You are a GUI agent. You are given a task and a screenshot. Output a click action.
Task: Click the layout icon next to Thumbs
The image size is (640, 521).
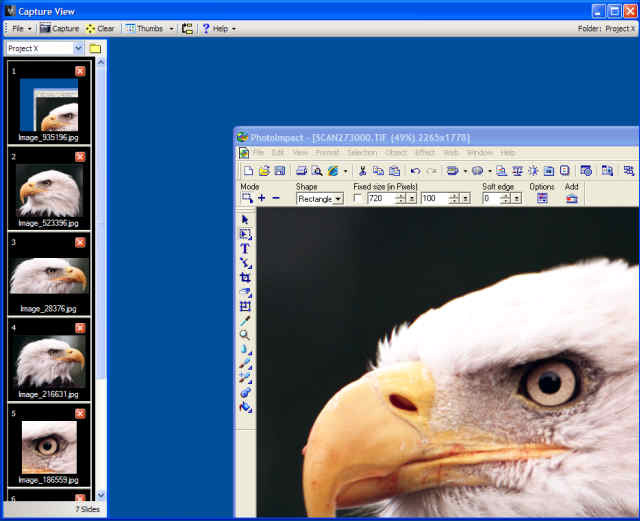pos(187,29)
